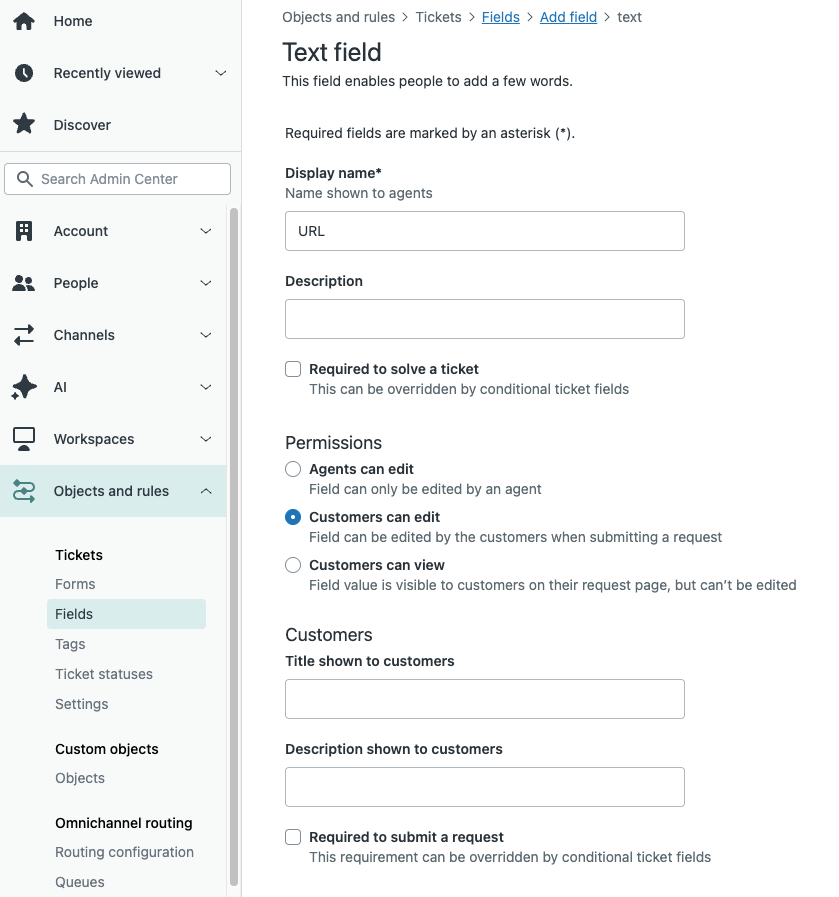Click the AI sparkle icon
This screenshot has width=839, height=897.
pos(24,387)
